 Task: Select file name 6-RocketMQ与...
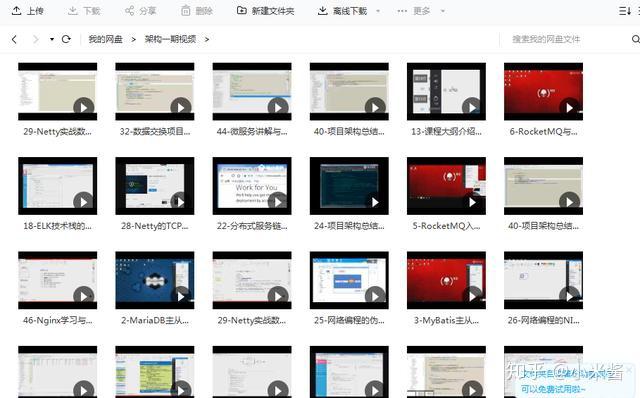[x=543, y=131]
